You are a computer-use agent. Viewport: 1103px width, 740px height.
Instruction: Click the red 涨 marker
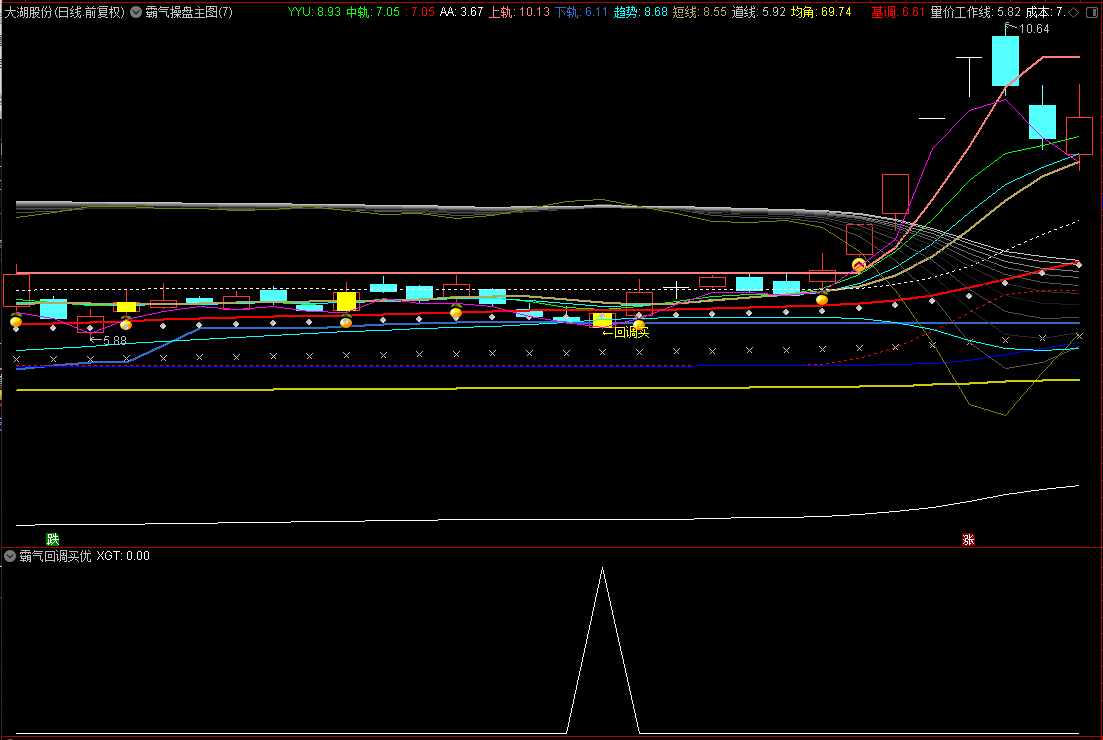(x=969, y=539)
